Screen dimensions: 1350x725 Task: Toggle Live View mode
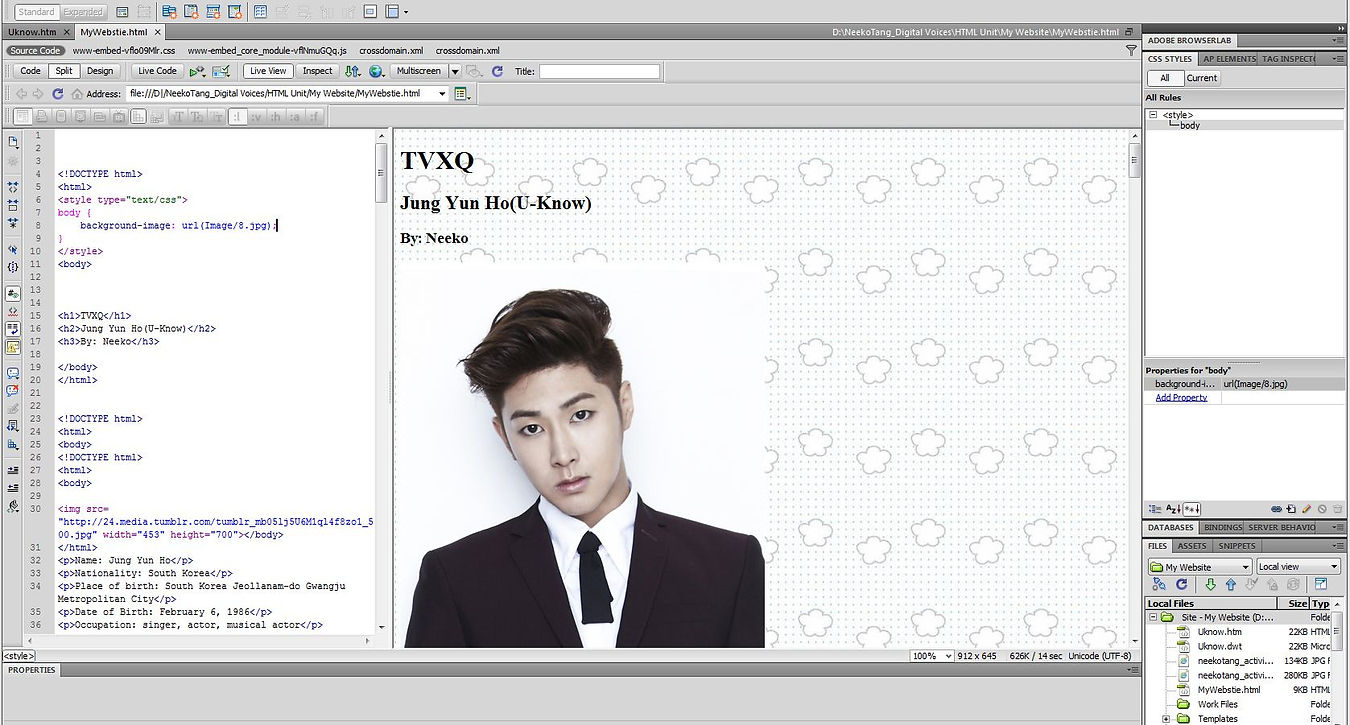coord(268,71)
